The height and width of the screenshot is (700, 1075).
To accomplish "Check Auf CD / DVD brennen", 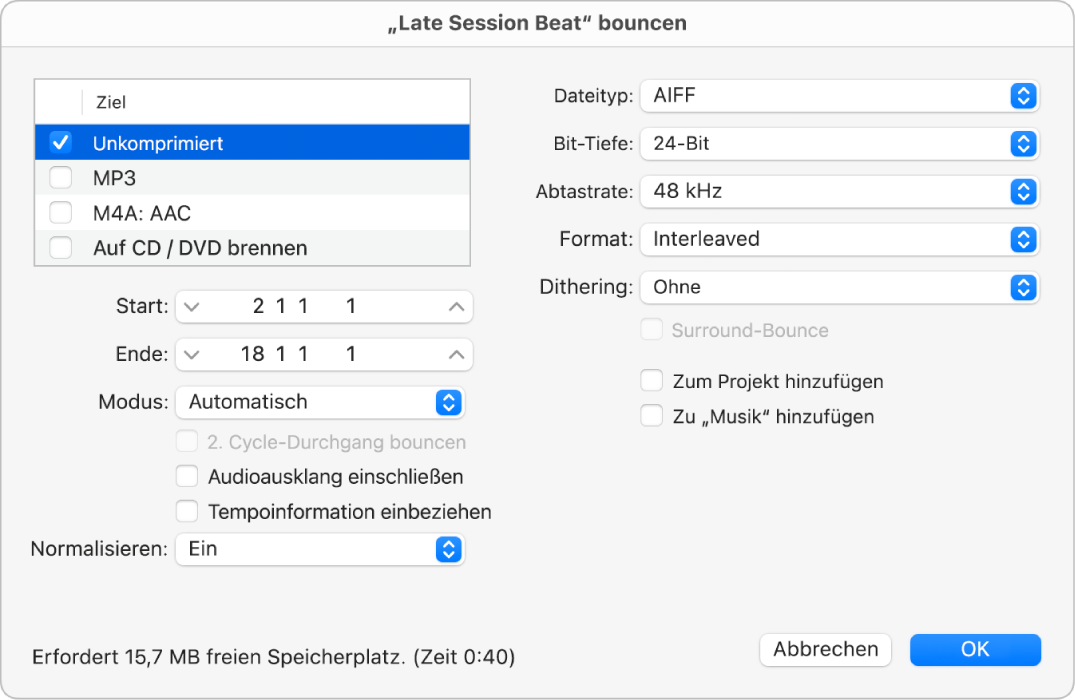I will pyautogui.click(x=60, y=247).
